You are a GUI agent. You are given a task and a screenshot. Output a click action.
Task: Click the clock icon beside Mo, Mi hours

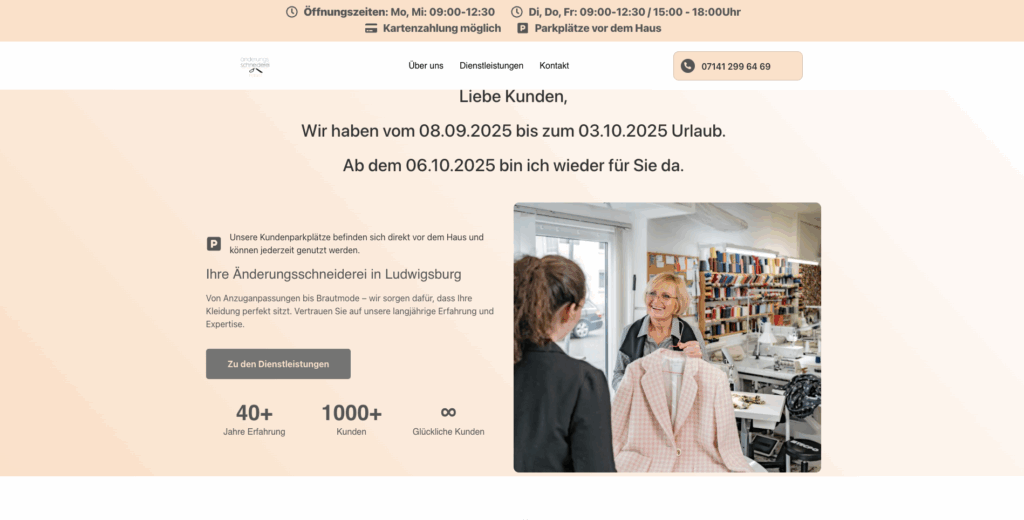point(291,12)
